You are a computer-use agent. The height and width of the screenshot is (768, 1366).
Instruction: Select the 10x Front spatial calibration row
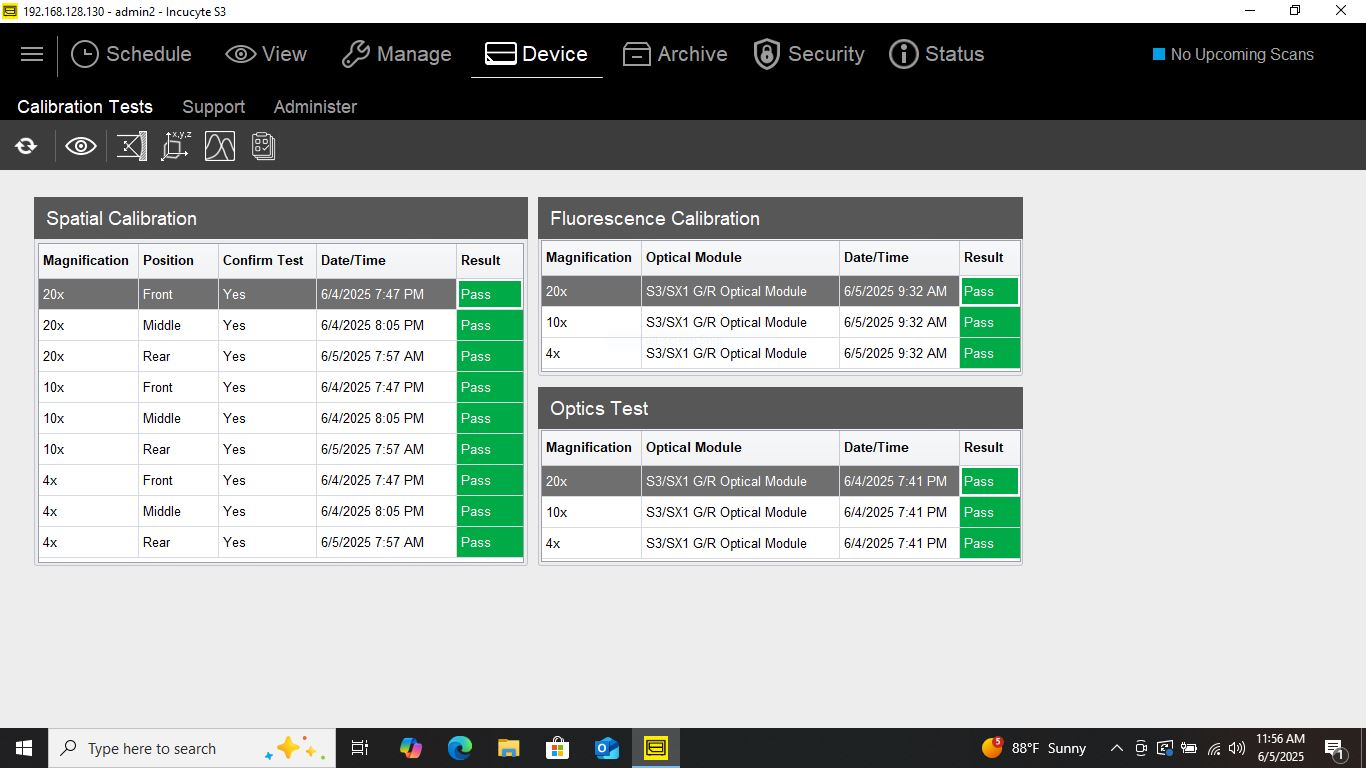(x=281, y=387)
